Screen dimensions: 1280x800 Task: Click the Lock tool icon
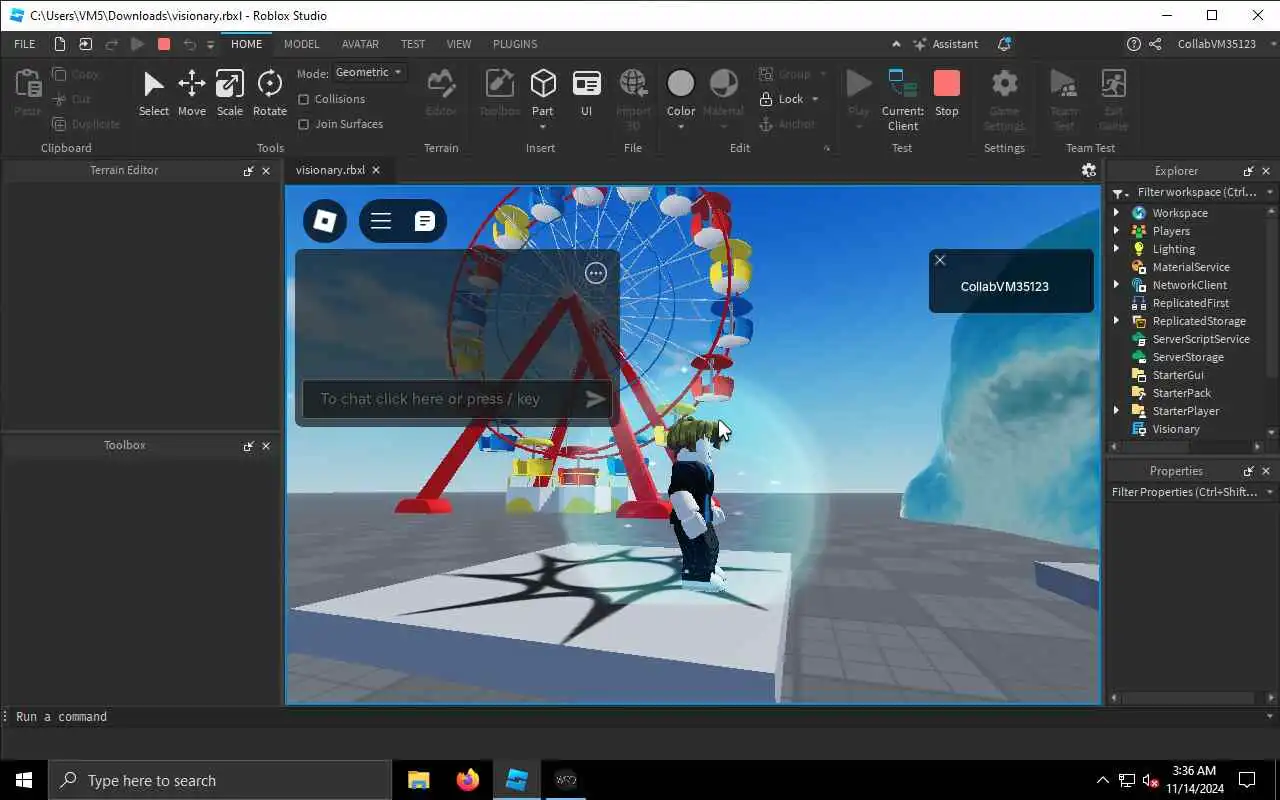pyautogui.click(x=766, y=99)
